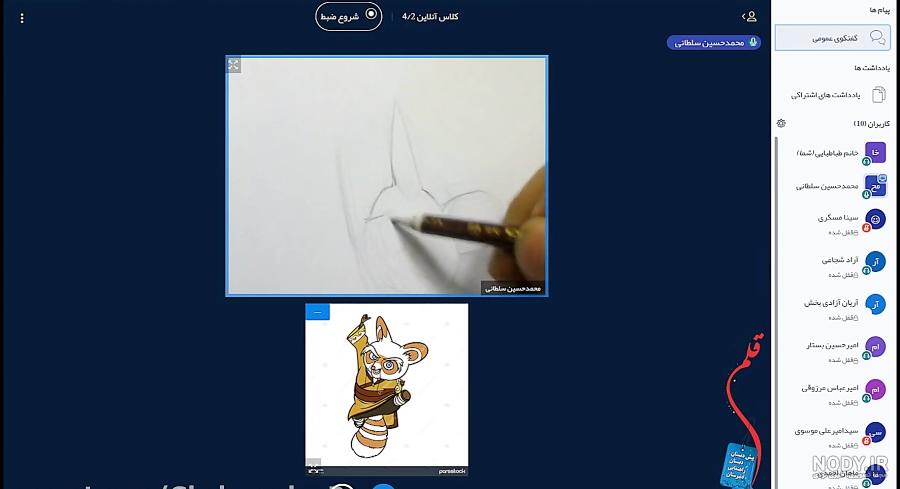Select user خانم طباطبایی (شما) avatar

(x=875, y=153)
